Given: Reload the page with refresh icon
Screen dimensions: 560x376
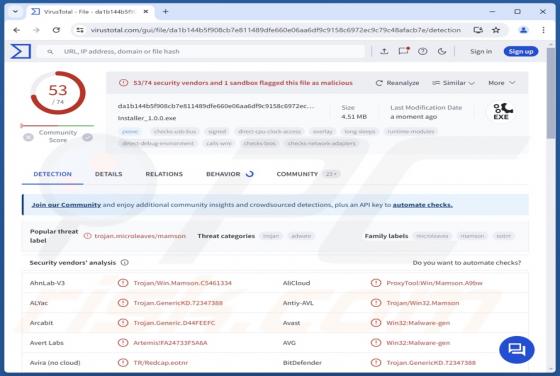Looking at the screenshot, I should tap(56, 30).
